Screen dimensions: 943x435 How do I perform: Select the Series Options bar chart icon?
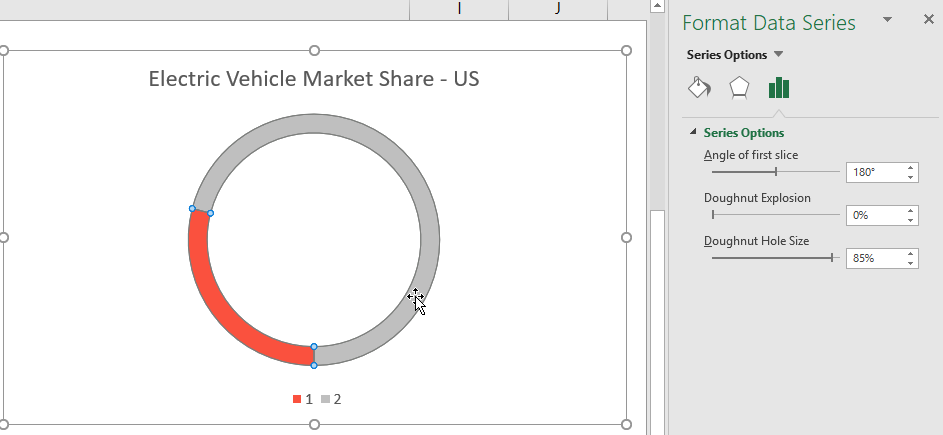[x=779, y=87]
